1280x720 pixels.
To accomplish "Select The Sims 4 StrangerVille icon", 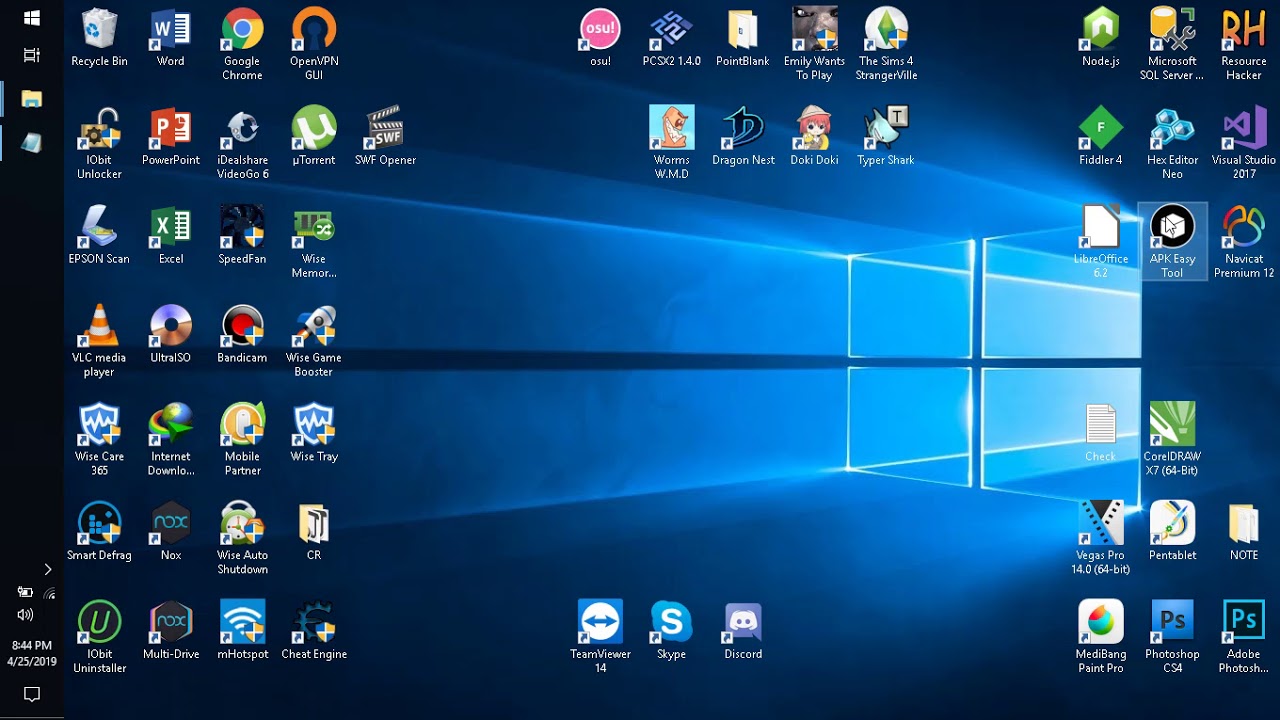I will [x=886, y=45].
